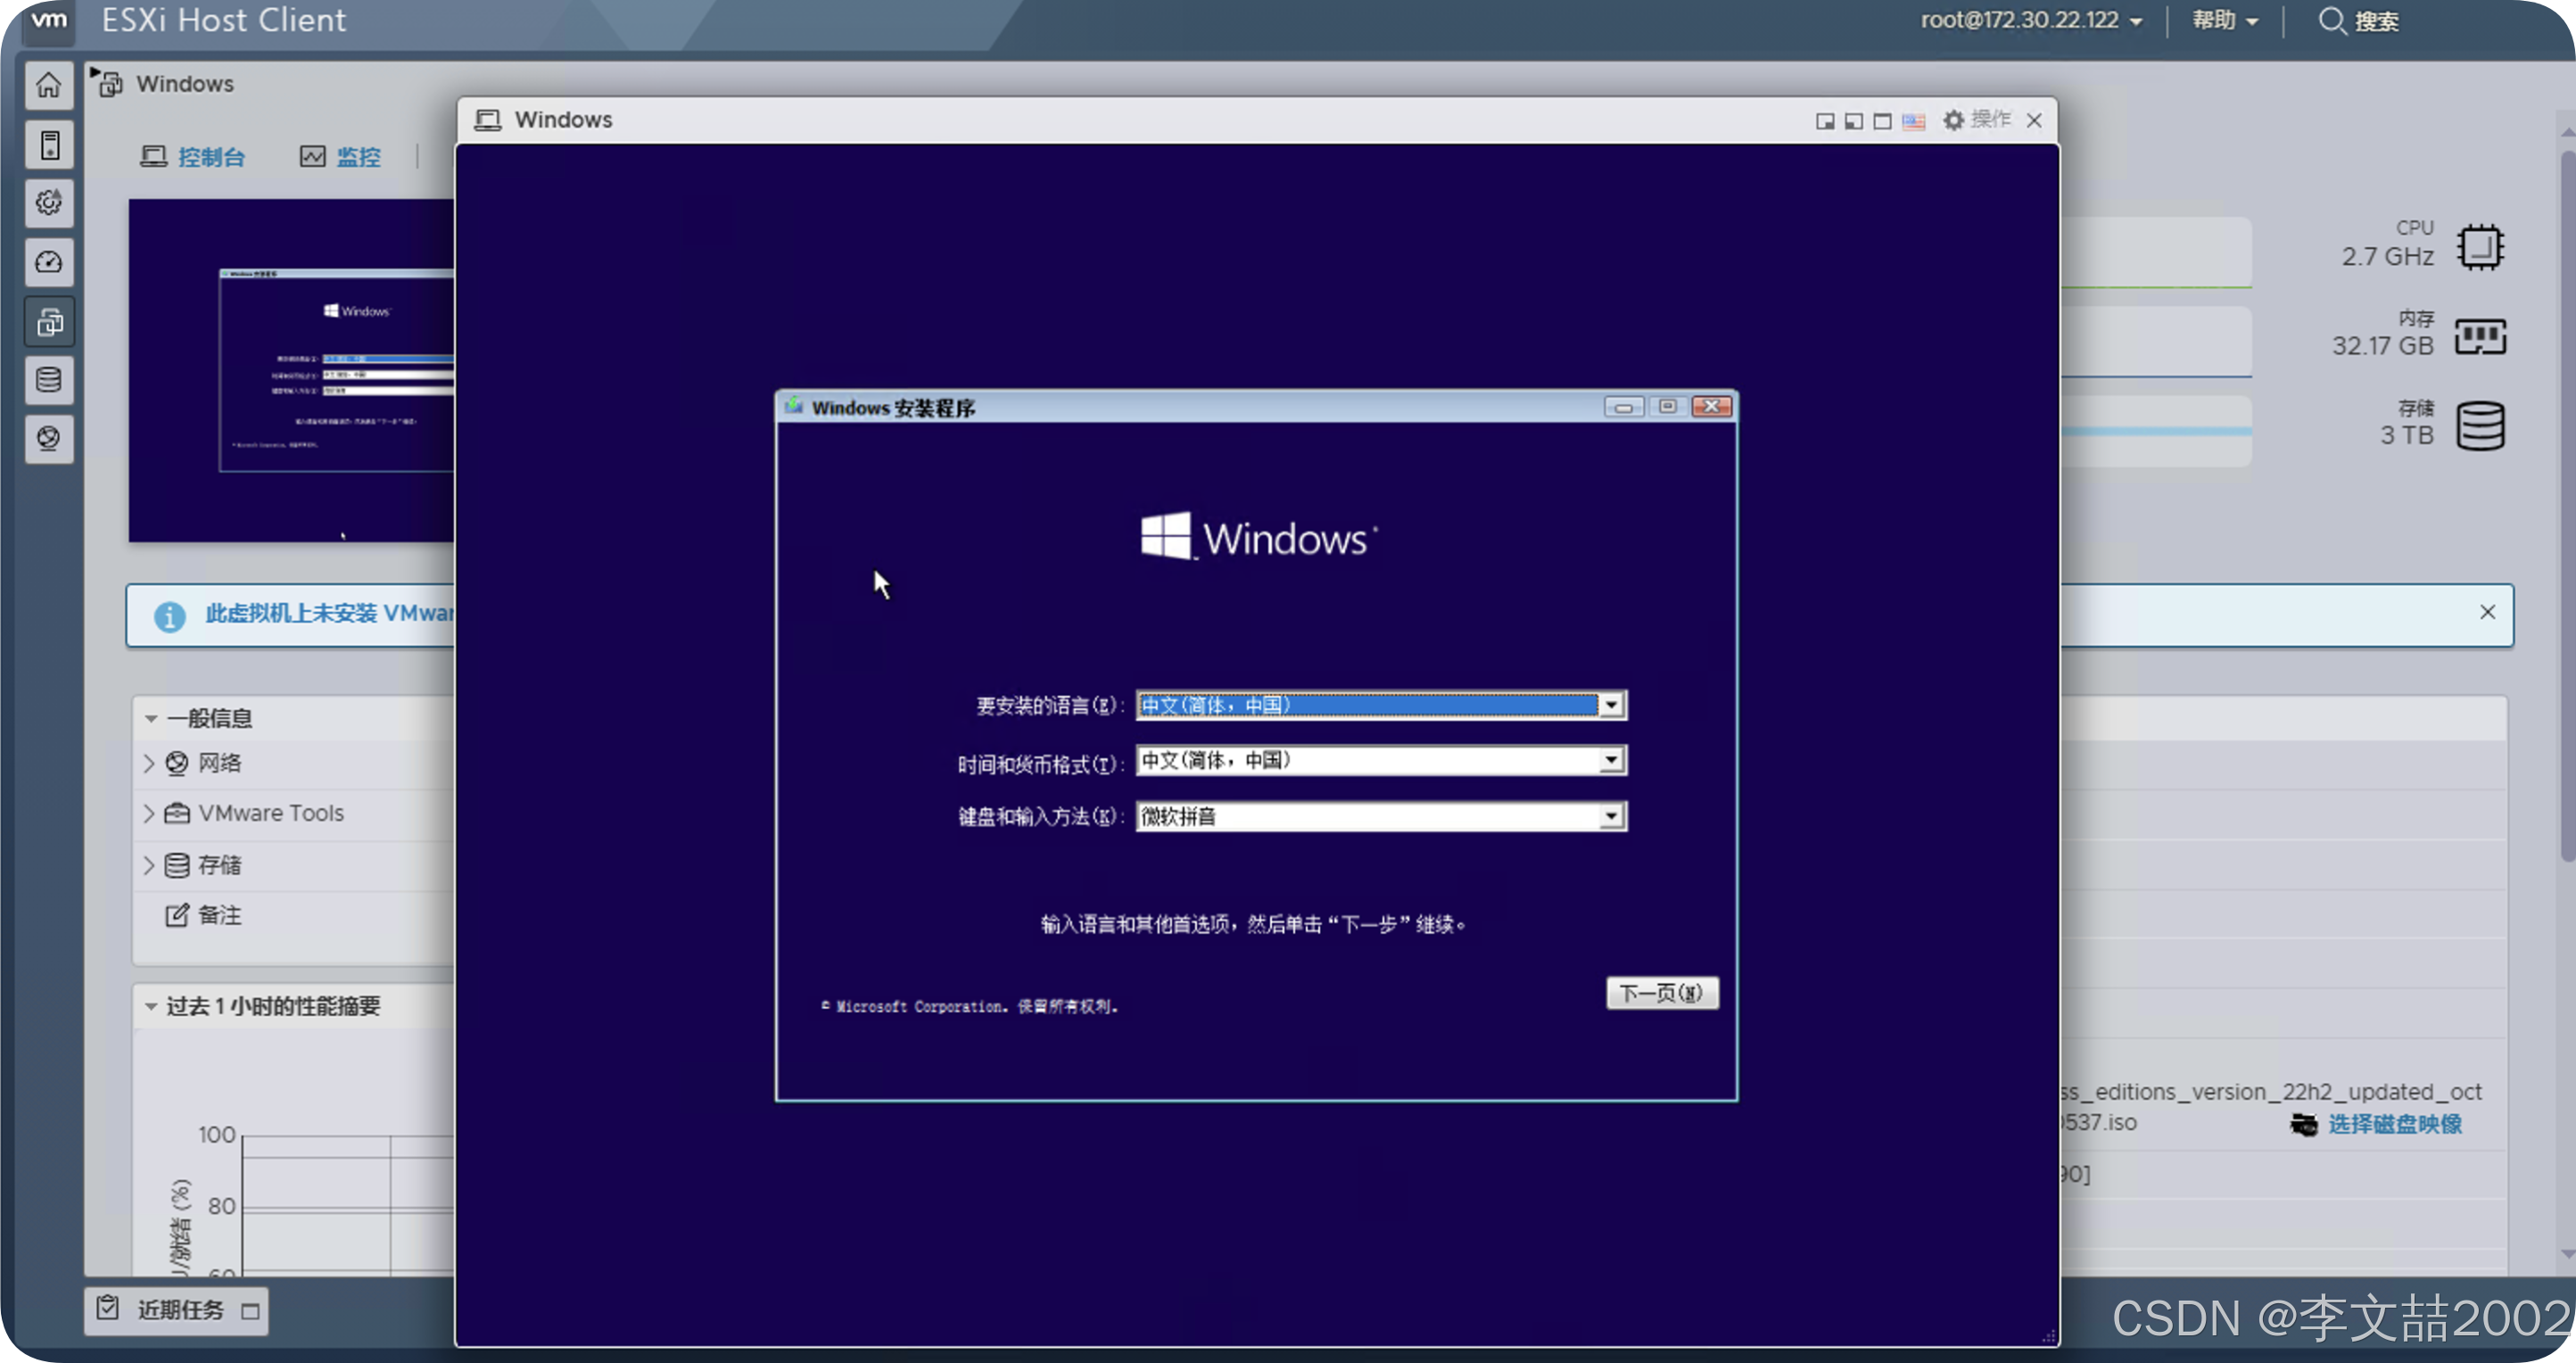
Task: Open the Storage sidebar icon
Action: [49, 381]
